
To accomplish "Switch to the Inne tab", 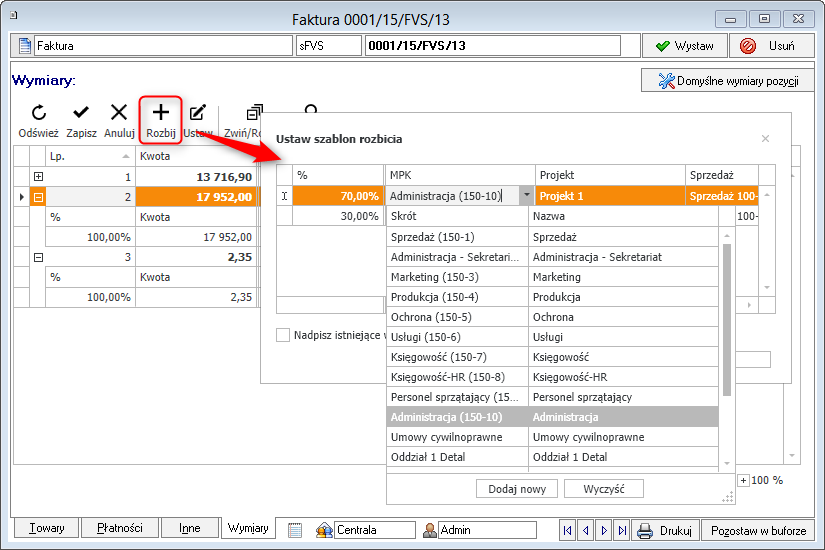I will click(x=189, y=528).
